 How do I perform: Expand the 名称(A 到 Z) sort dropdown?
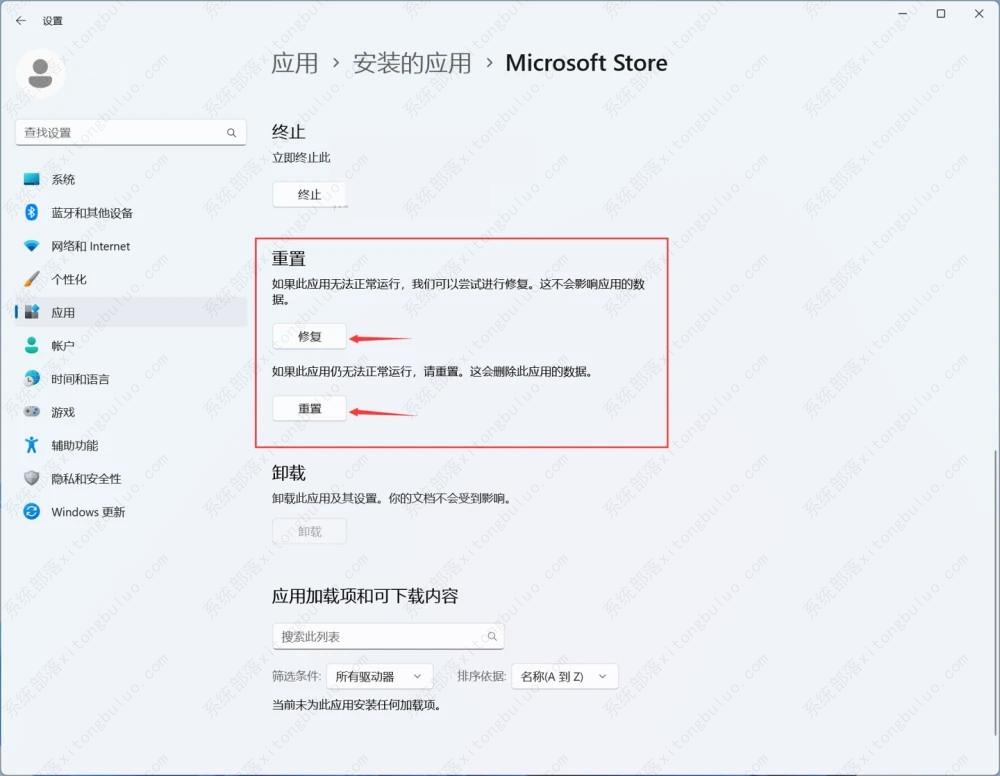(564, 677)
